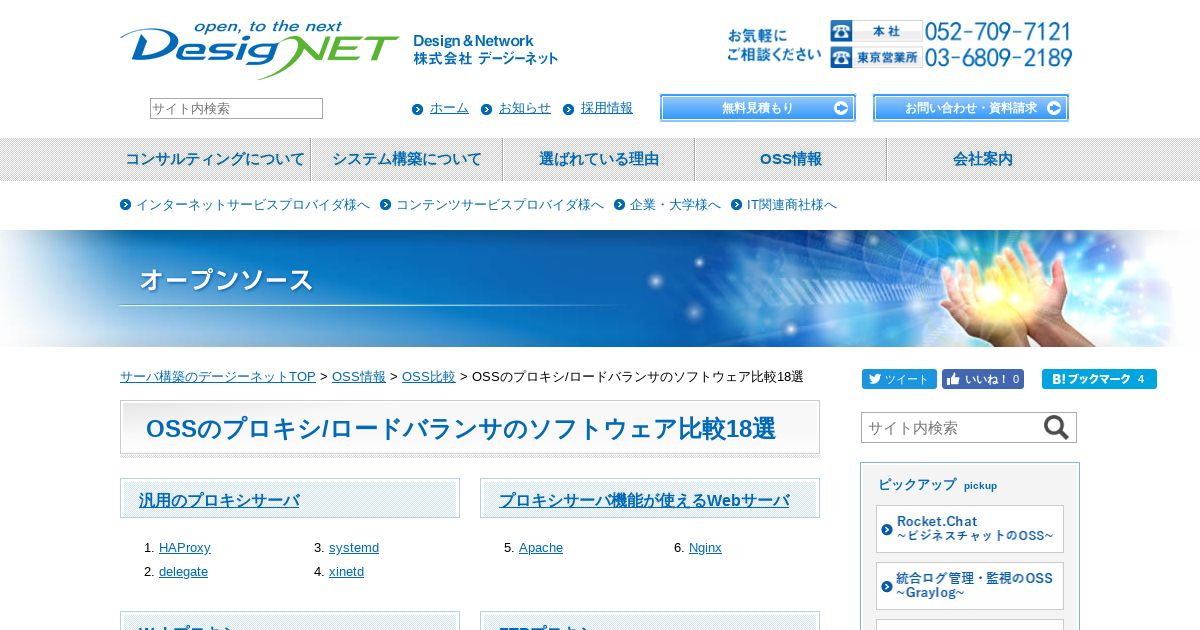Open the systemd link

point(354,548)
